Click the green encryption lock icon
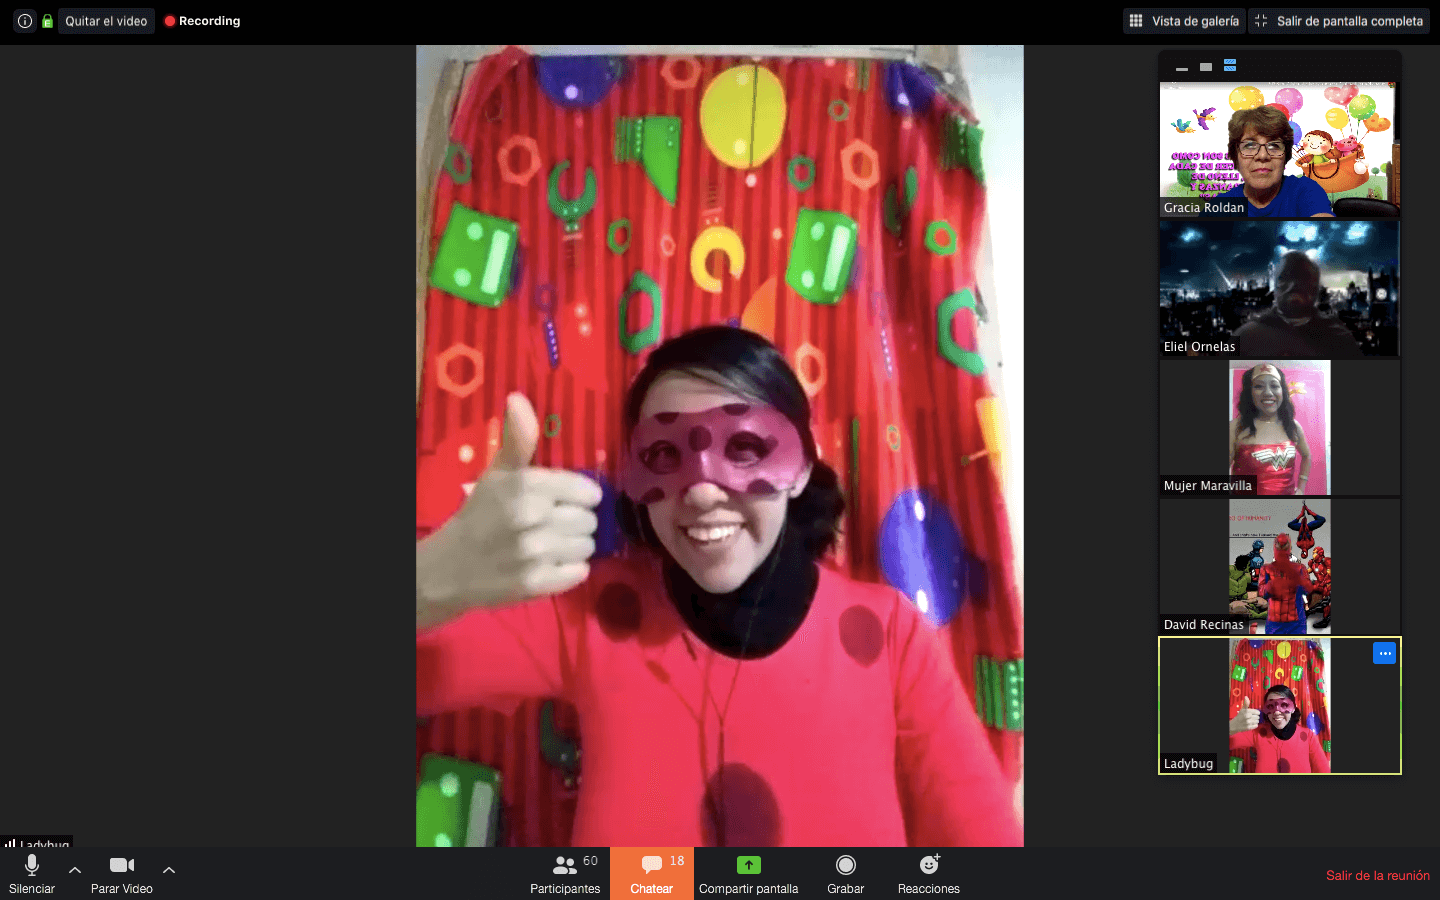The image size is (1440, 900). coord(47,21)
